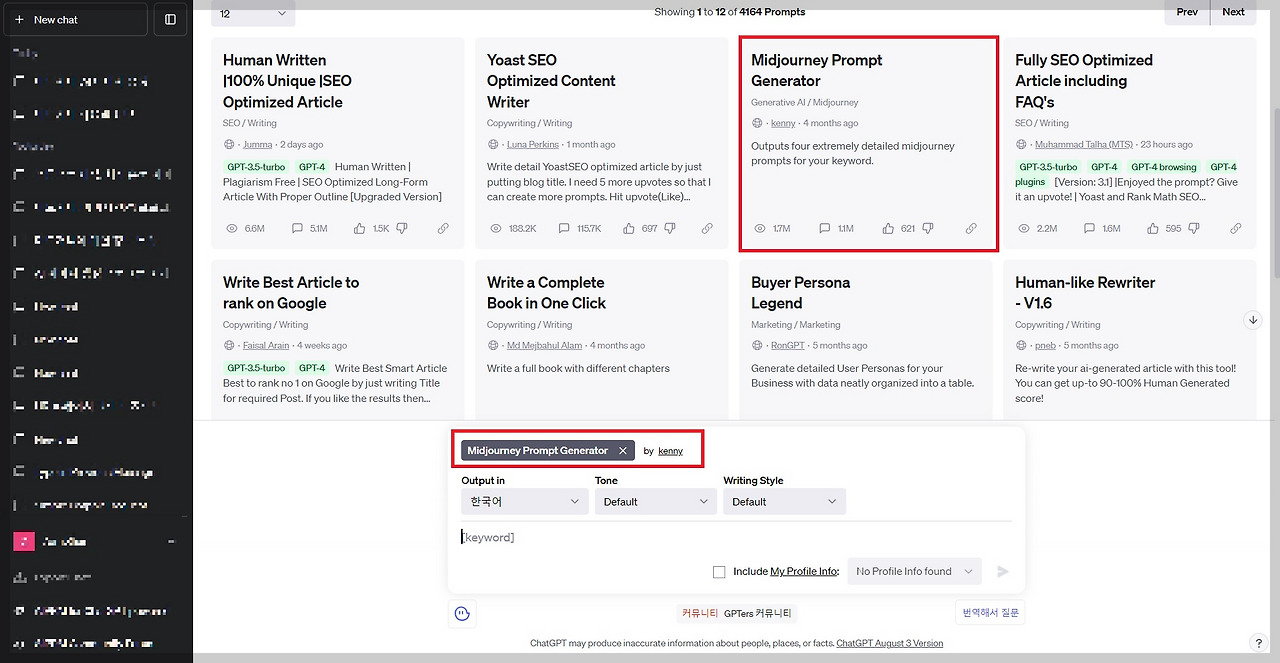
Task: Downvote the Human Written SEO article prompt
Action: tap(401, 228)
